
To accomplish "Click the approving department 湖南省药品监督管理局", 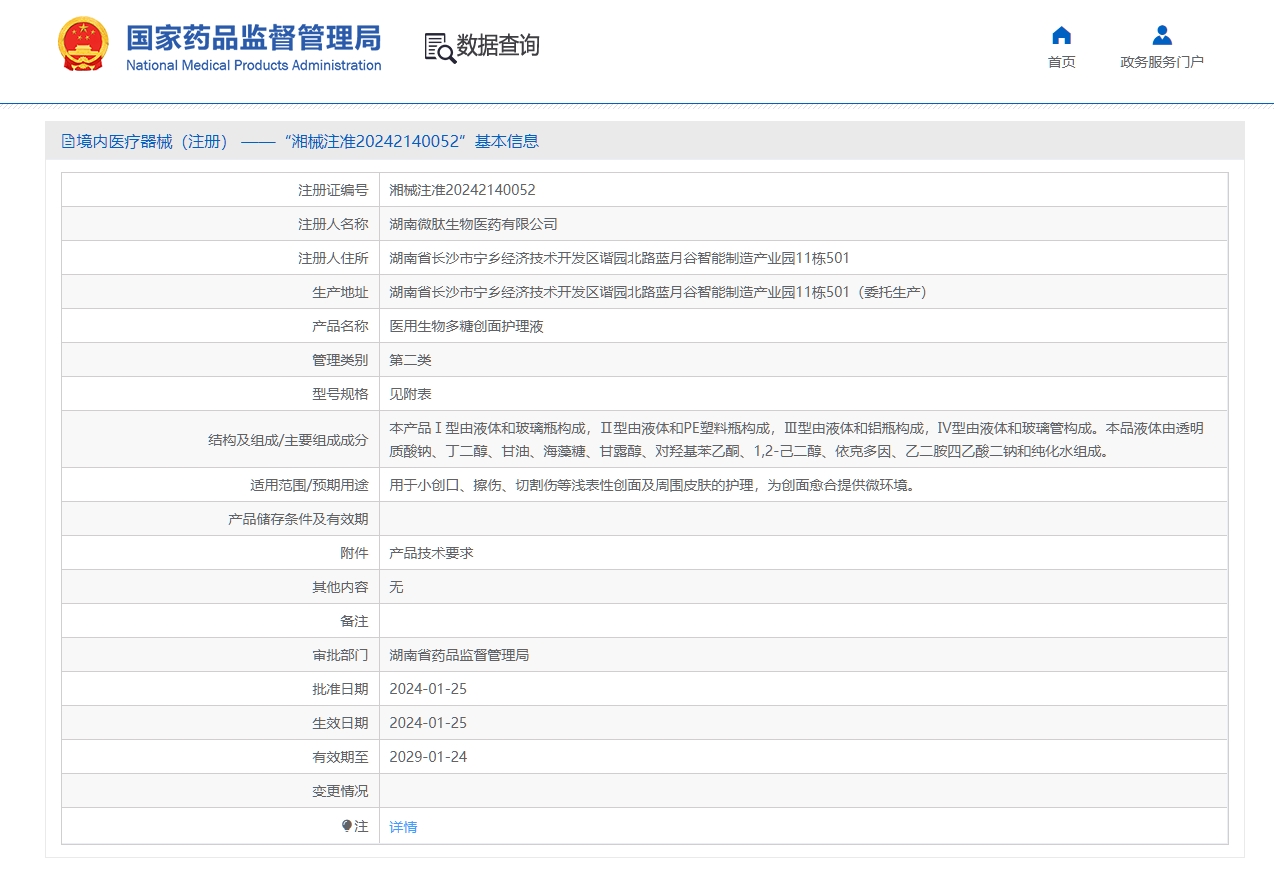I will [459, 655].
